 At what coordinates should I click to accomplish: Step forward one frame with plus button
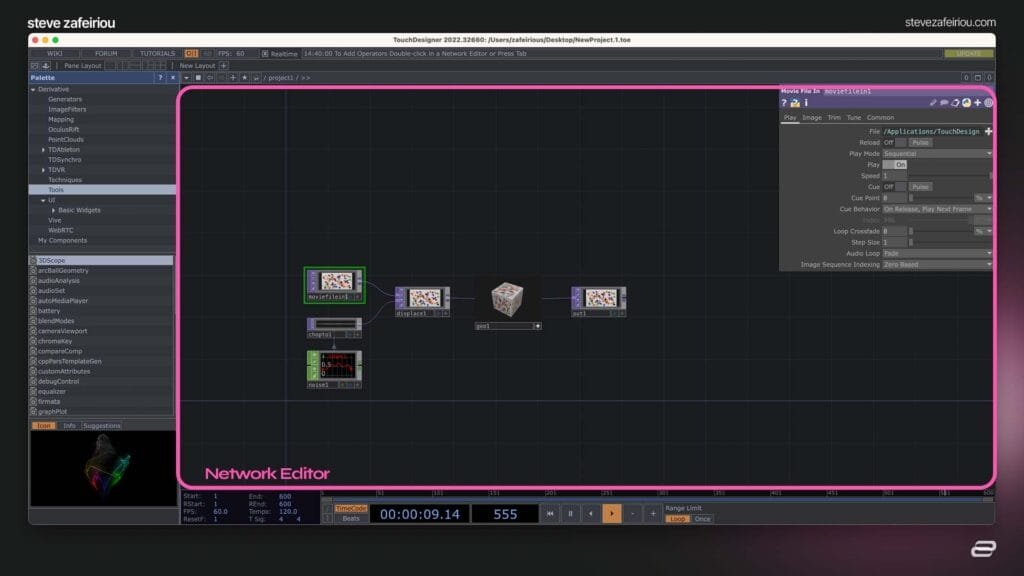652,513
